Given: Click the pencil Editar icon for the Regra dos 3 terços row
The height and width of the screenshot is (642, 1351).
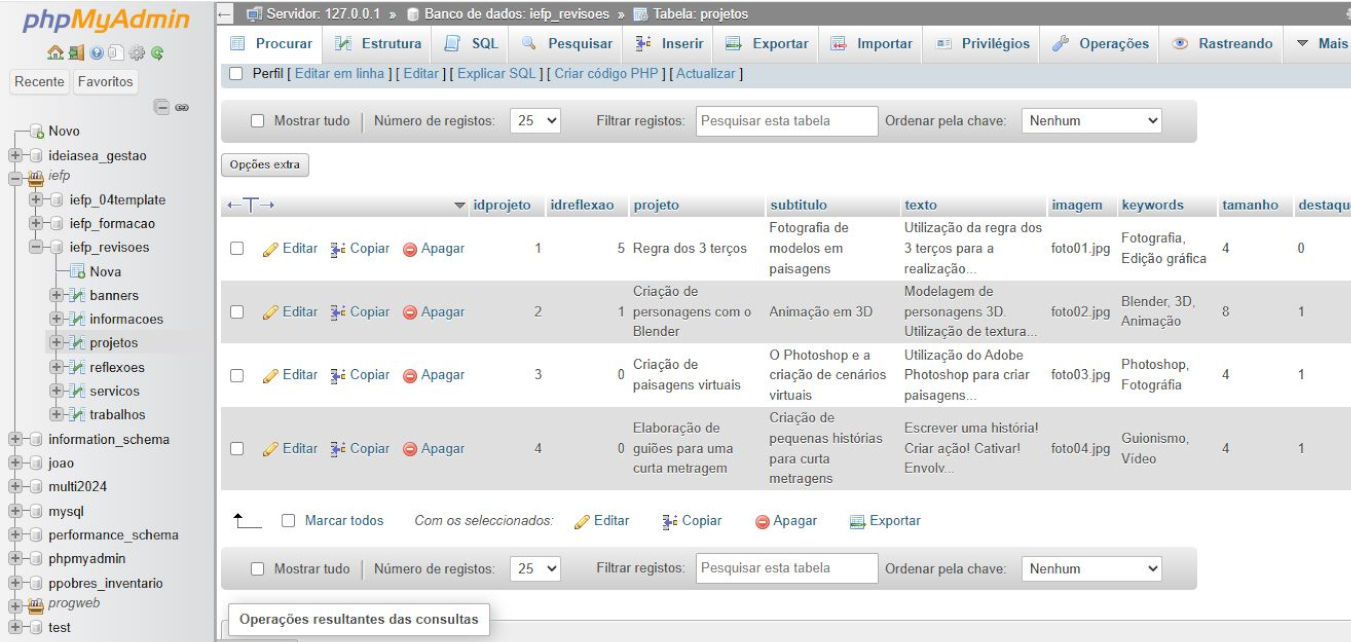Looking at the screenshot, I should (x=270, y=249).
